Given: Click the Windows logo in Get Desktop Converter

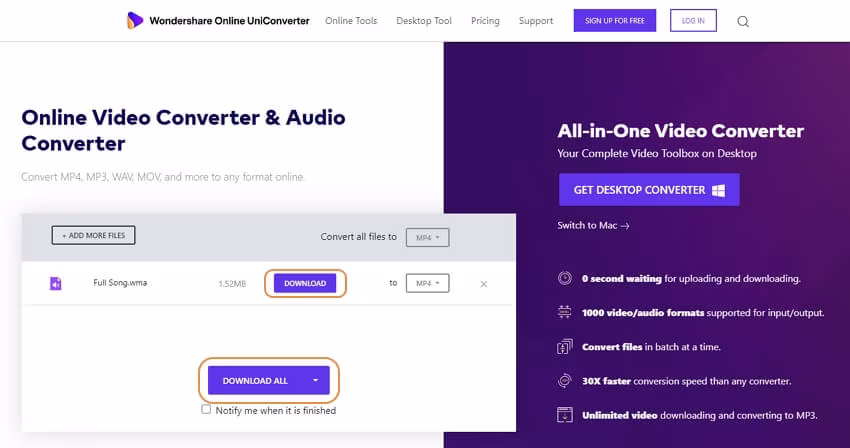Looking at the screenshot, I should (718, 190).
